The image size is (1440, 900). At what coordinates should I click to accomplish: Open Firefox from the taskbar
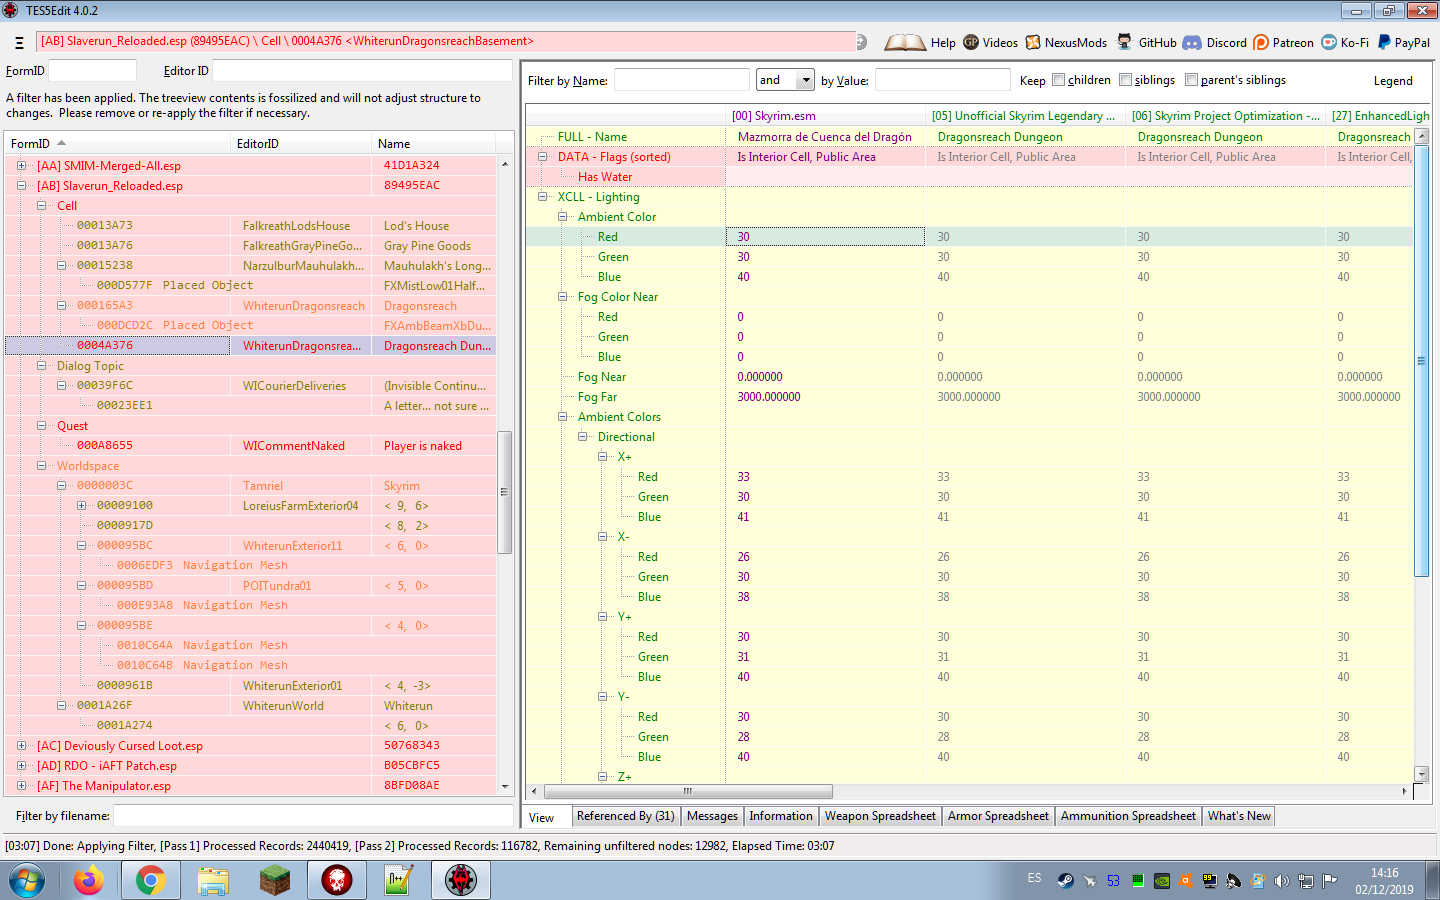click(89, 880)
